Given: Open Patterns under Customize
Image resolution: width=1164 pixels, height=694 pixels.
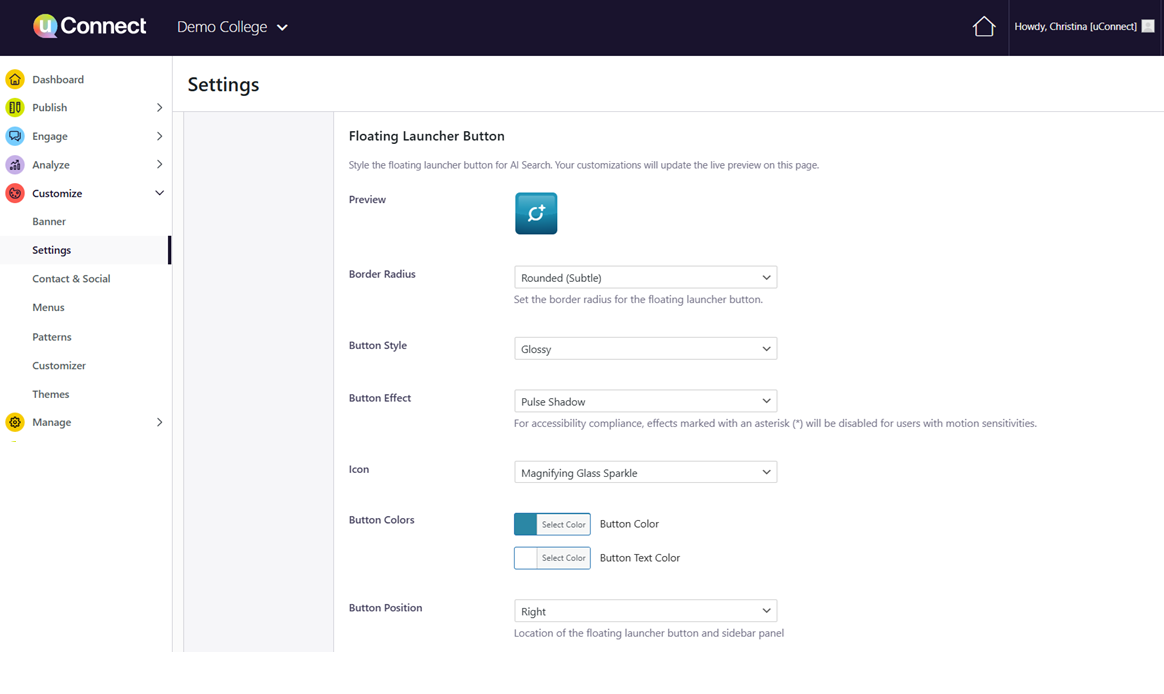Looking at the screenshot, I should [x=52, y=337].
